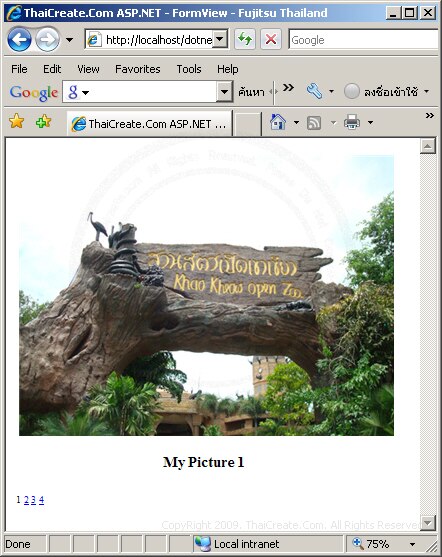Go to page 2 link
Viewport: 442px width, 557px height.
26,500
